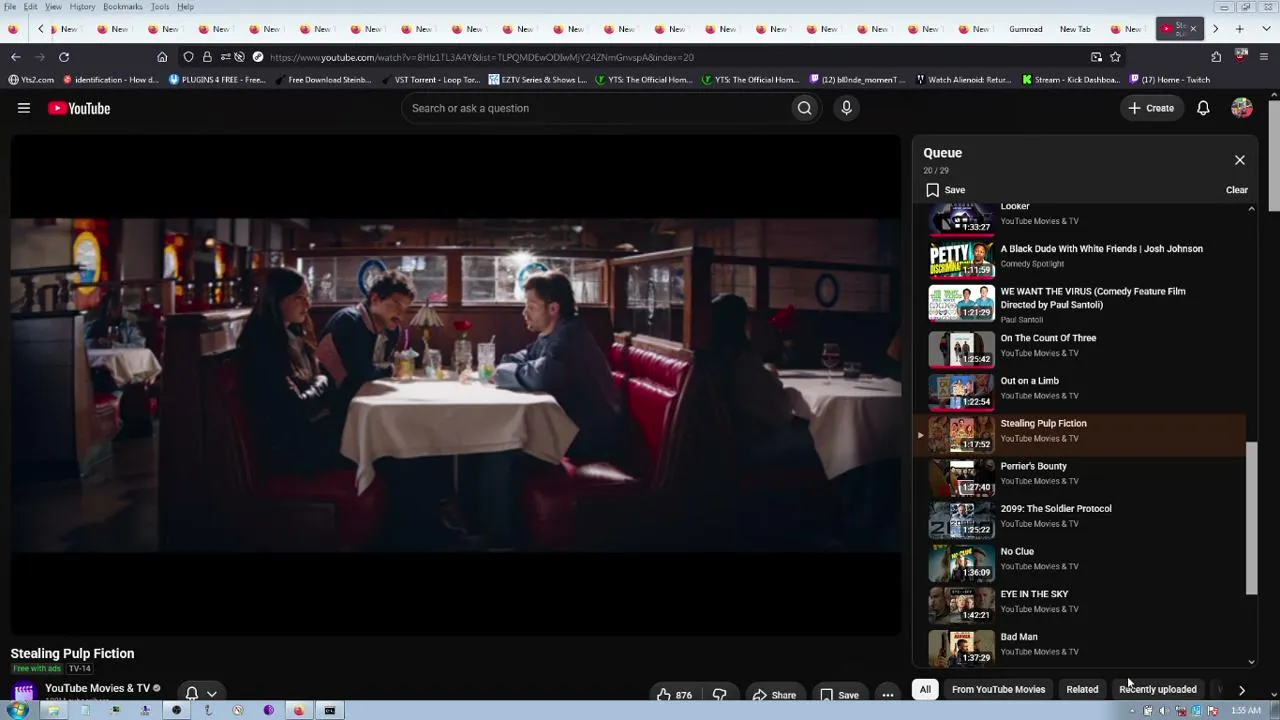Play Perrier's Bounty from queue
Screen dimensions: 1280x720
pos(1080,476)
